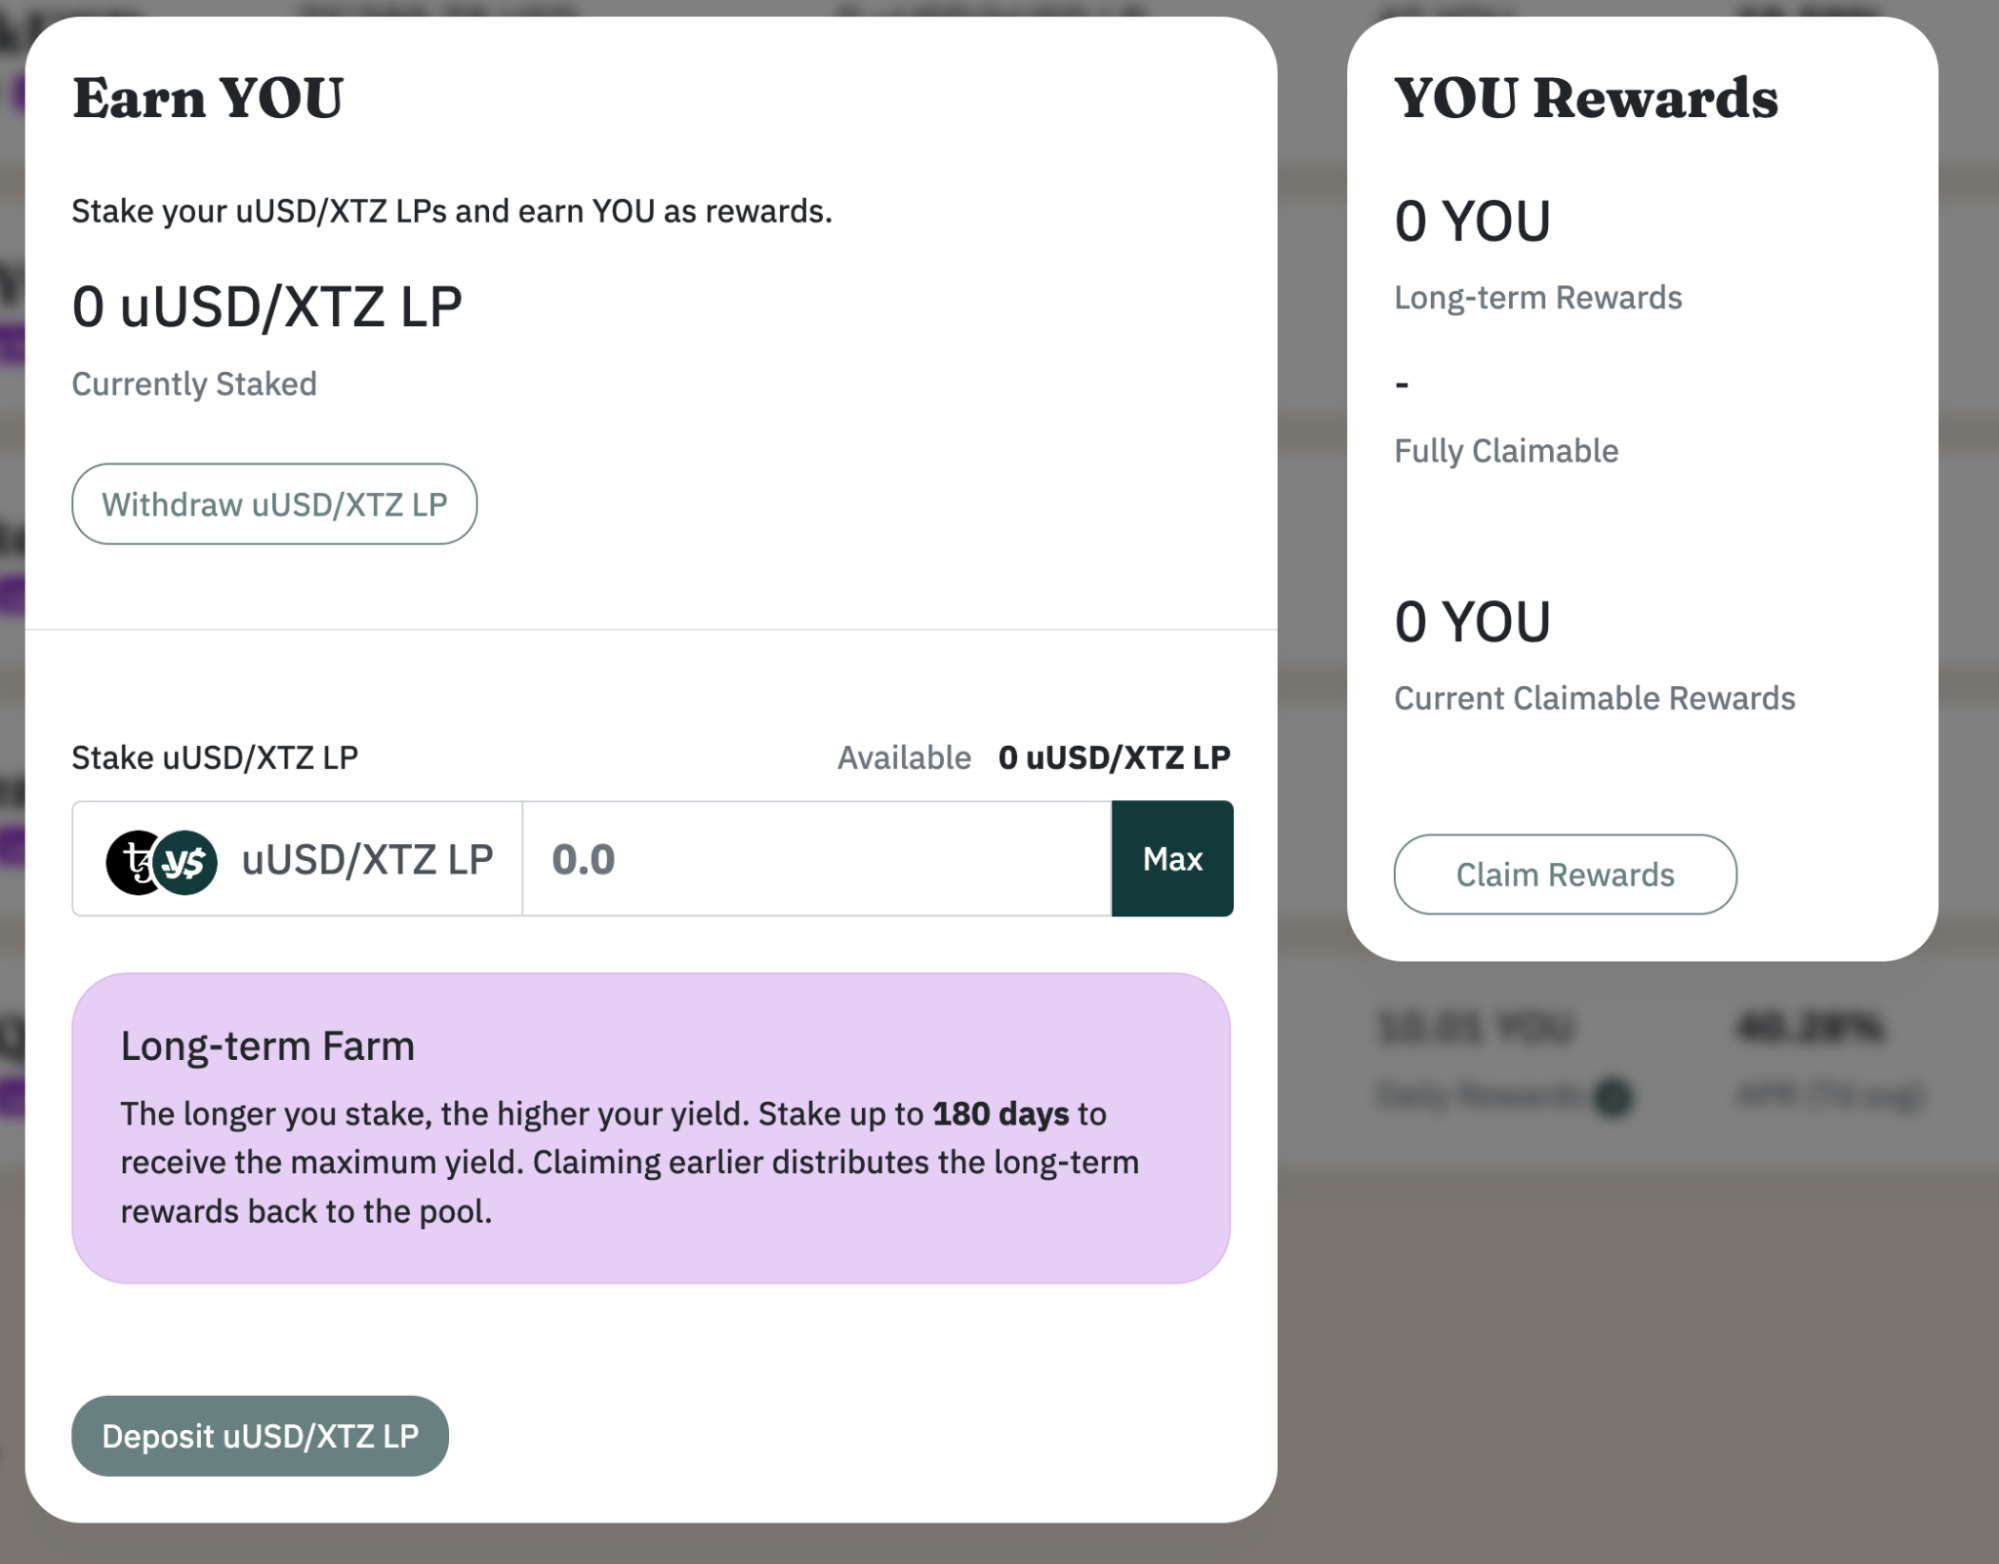Click the Long-term Farm notice title
The image size is (1999, 1564).
pos(267,1046)
